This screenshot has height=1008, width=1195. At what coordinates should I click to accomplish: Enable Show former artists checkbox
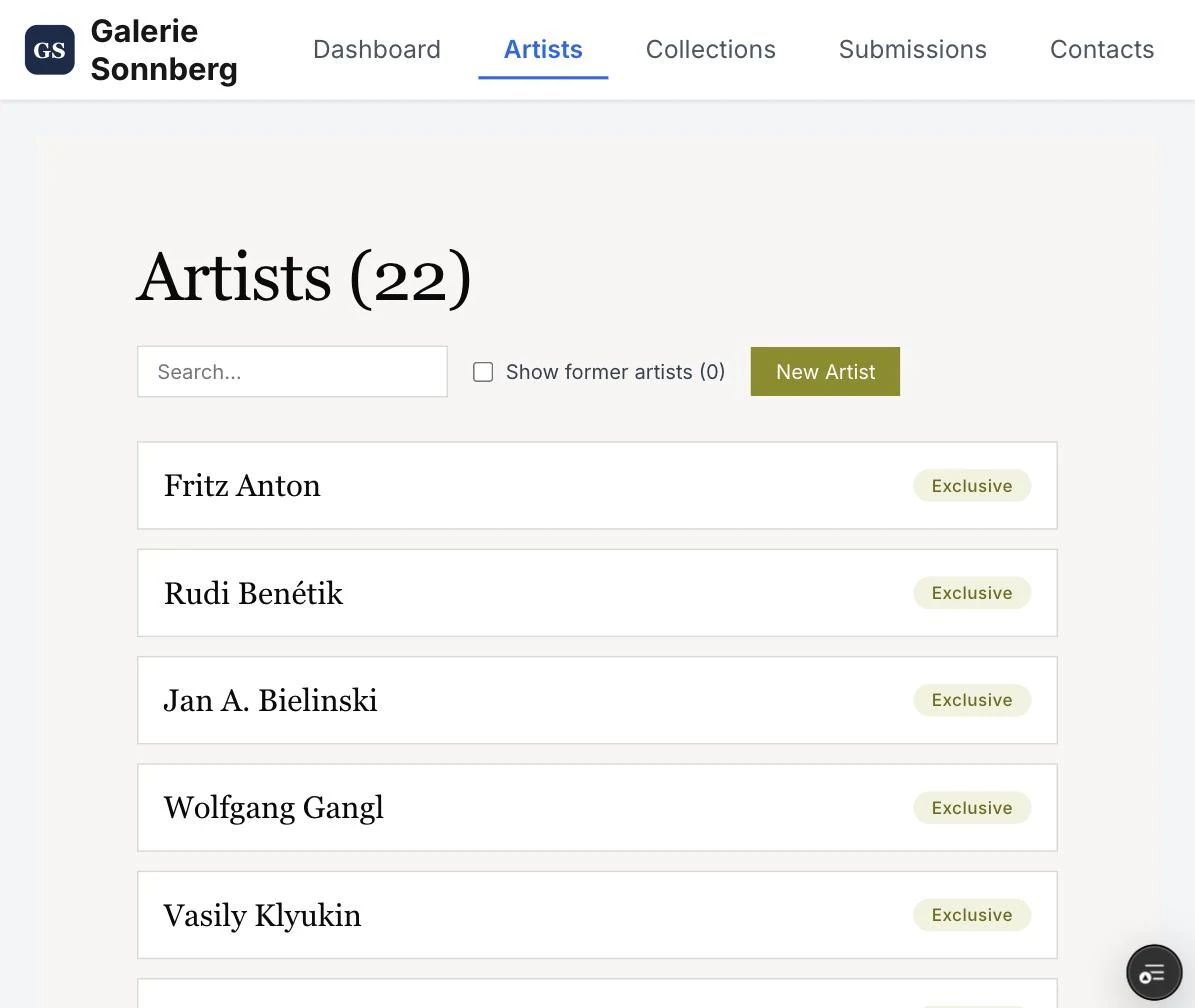(483, 372)
